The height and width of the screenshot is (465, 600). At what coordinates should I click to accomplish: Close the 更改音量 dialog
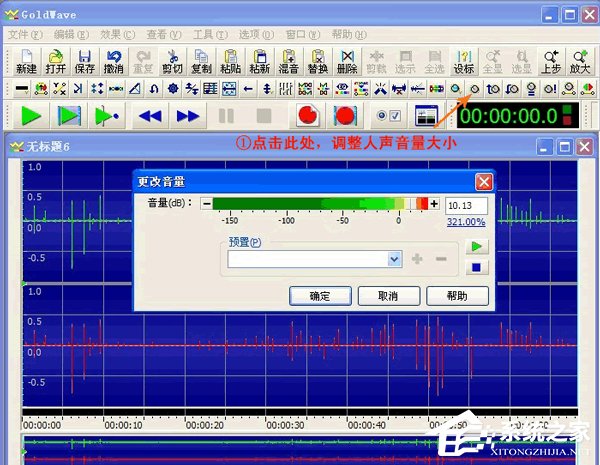484,182
